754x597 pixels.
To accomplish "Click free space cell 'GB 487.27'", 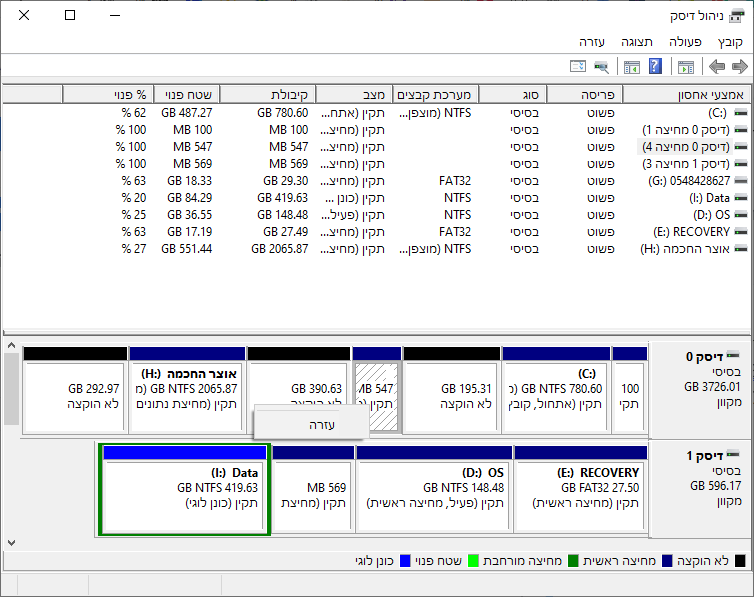I will tap(187, 113).
